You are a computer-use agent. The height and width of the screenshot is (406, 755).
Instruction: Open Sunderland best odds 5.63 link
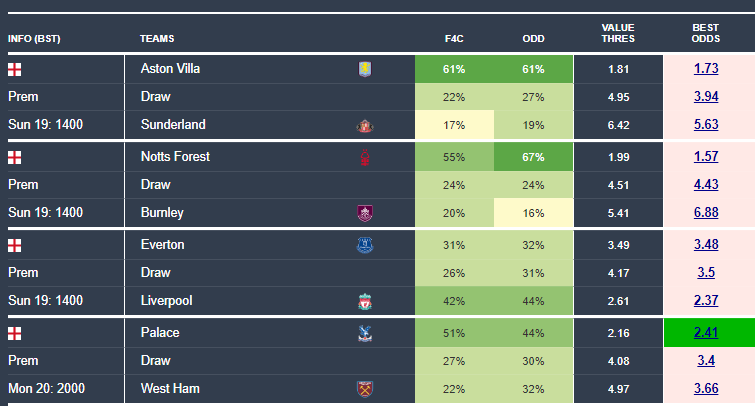pyautogui.click(x=706, y=125)
